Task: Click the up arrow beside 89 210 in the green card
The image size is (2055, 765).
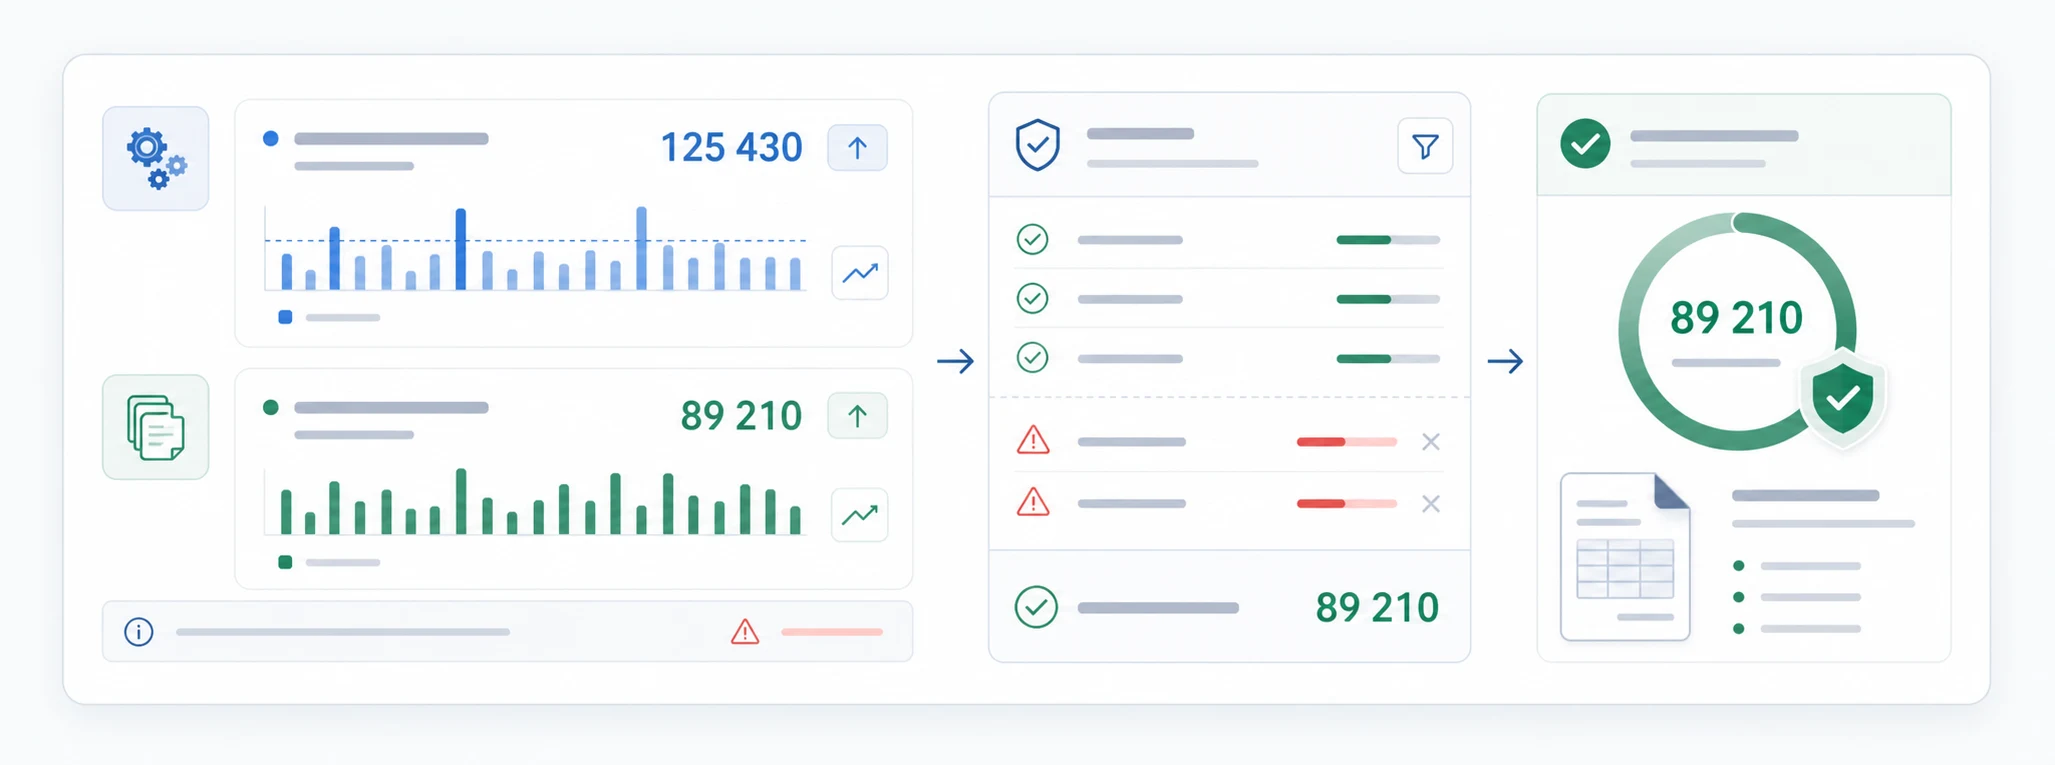Action: 857,416
